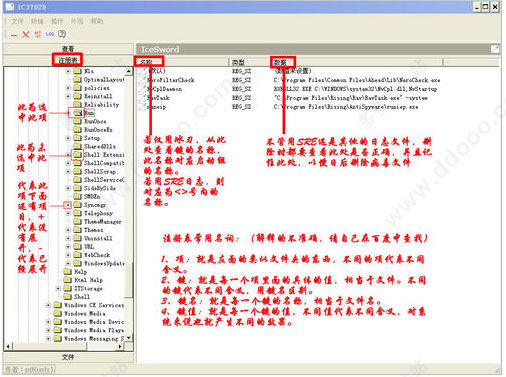Expand the Reinstall tree node
The width and height of the screenshot is (506, 377).
68,96
